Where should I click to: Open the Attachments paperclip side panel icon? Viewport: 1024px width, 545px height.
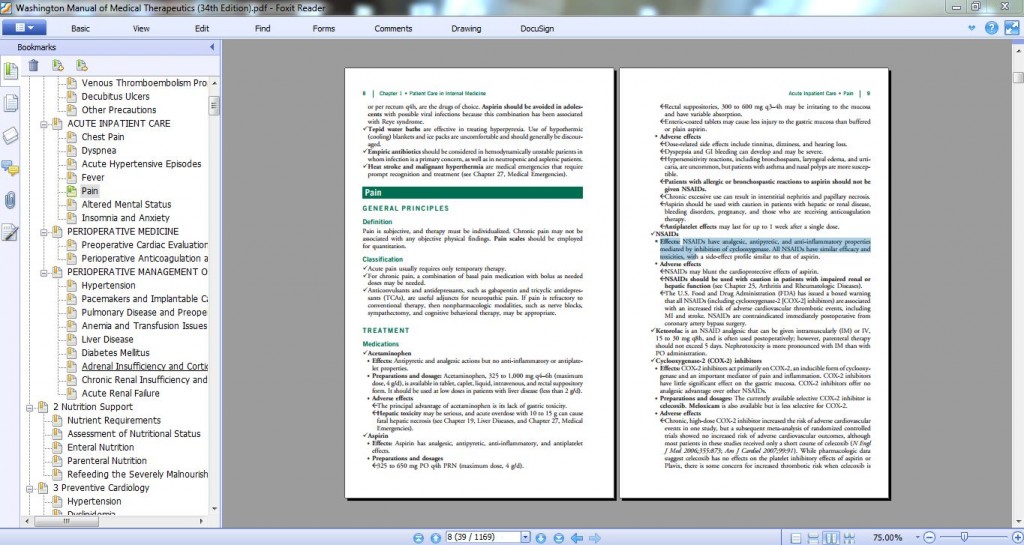click(10, 200)
